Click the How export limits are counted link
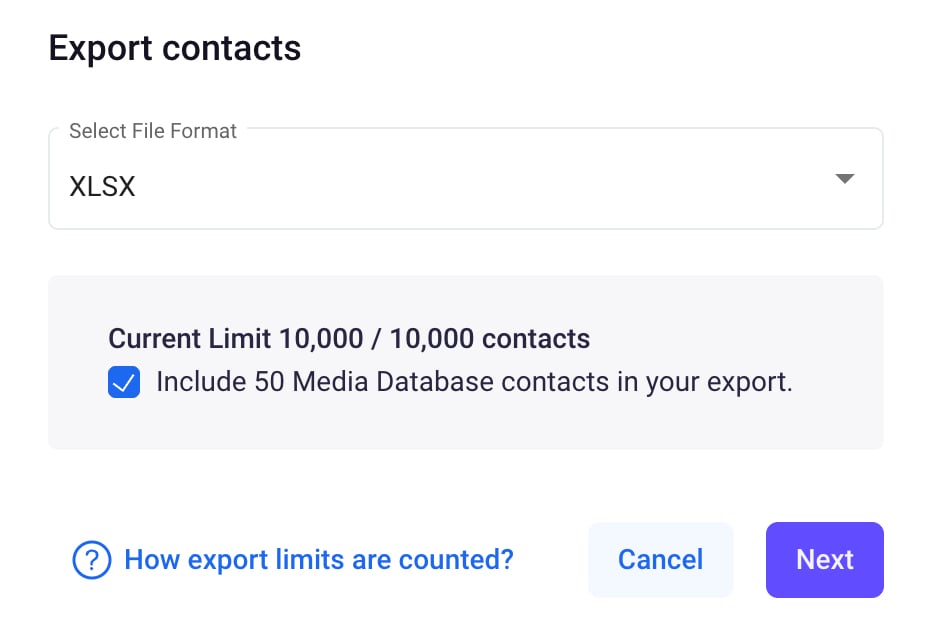This screenshot has height=642, width=928. pos(318,560)
